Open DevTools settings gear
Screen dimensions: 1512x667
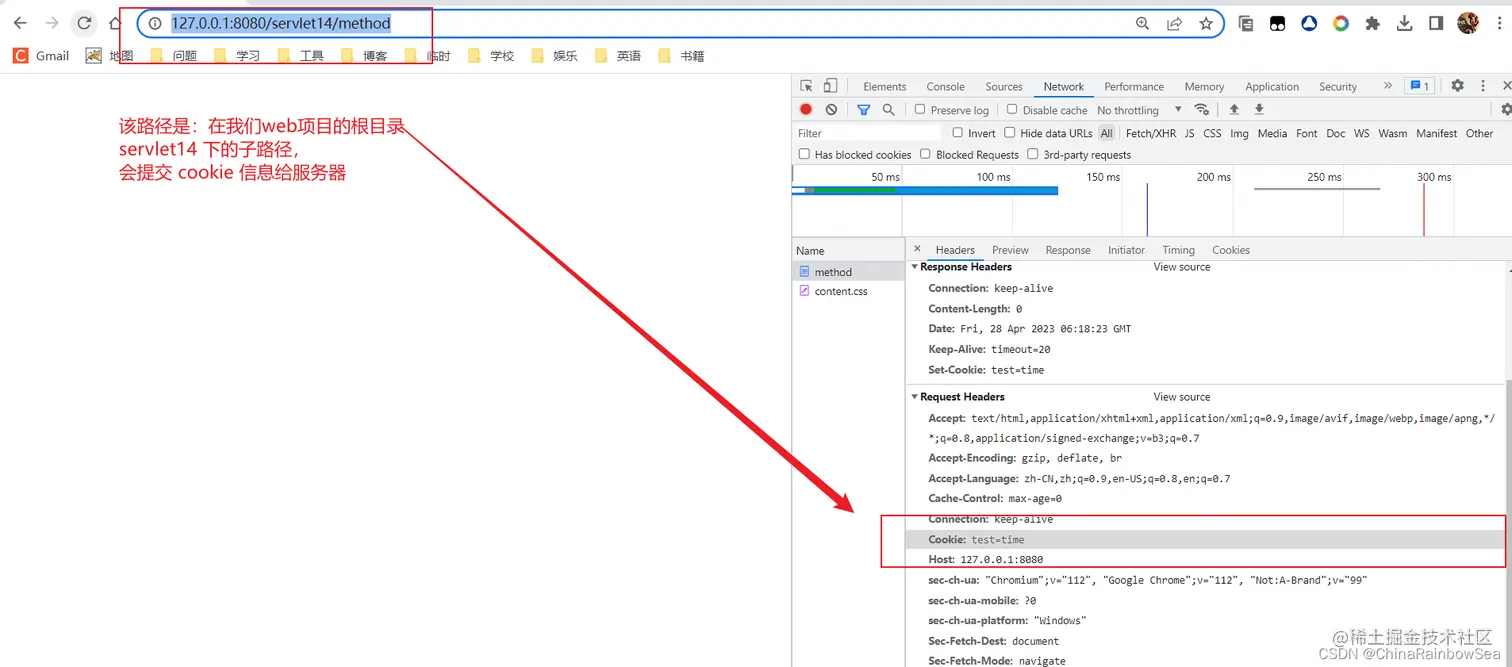(x=1457, y=86)
